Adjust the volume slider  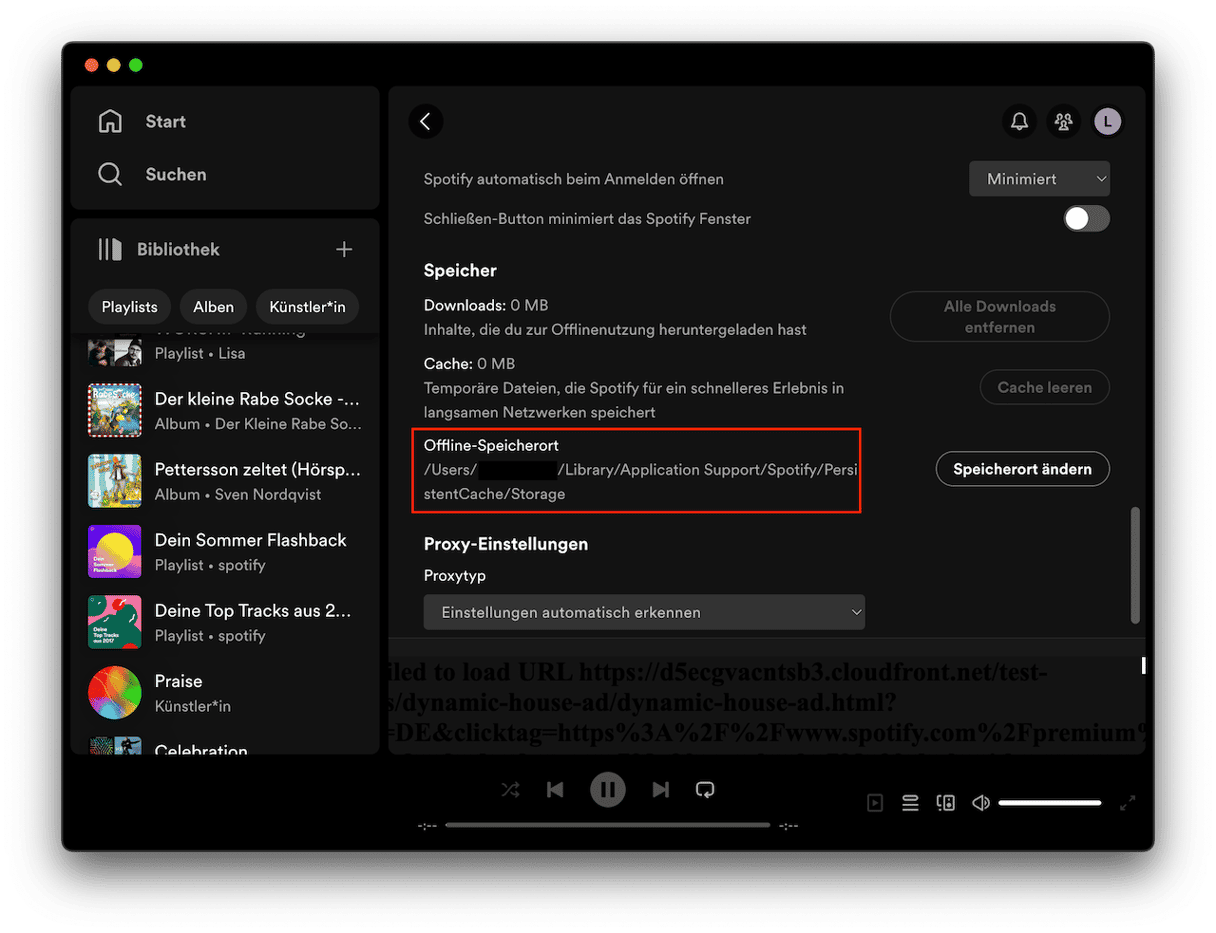(1049, 802)
